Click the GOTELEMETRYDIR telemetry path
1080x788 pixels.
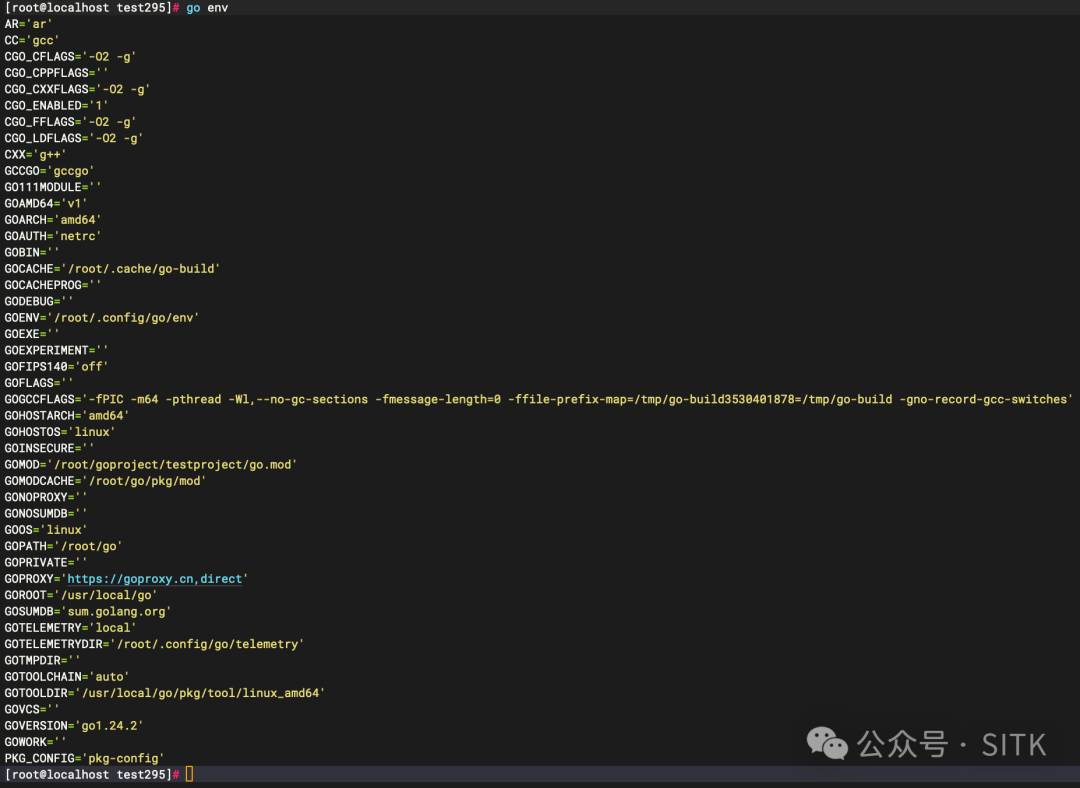click(207, 644)
